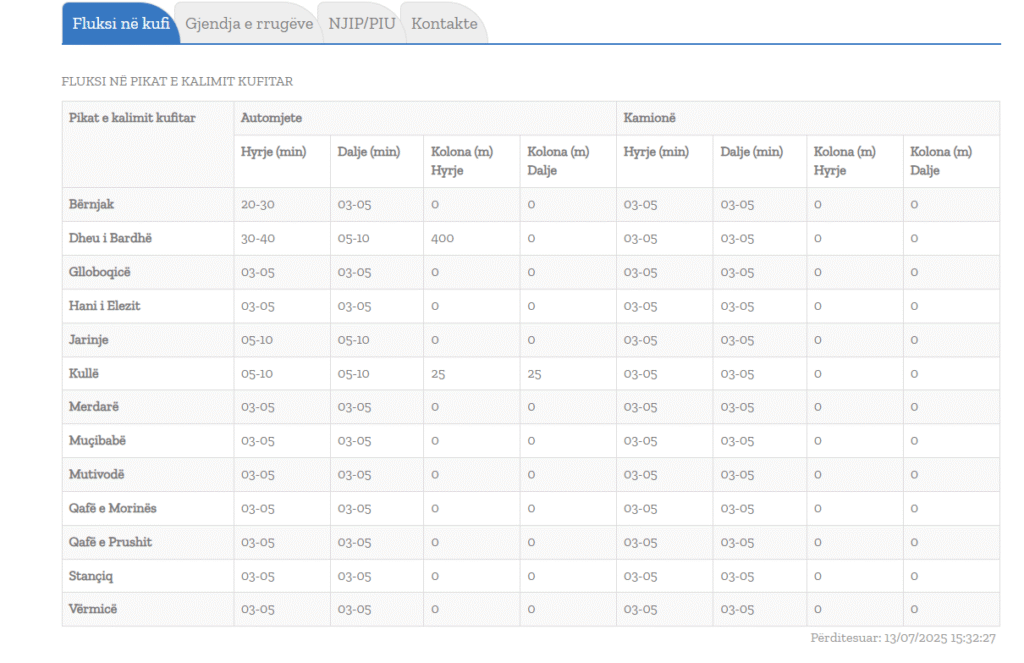This screenshot has width=1024, height=663.
Task: Switch to Gjendja e rrugëve tab
Action: click(249, 24)
